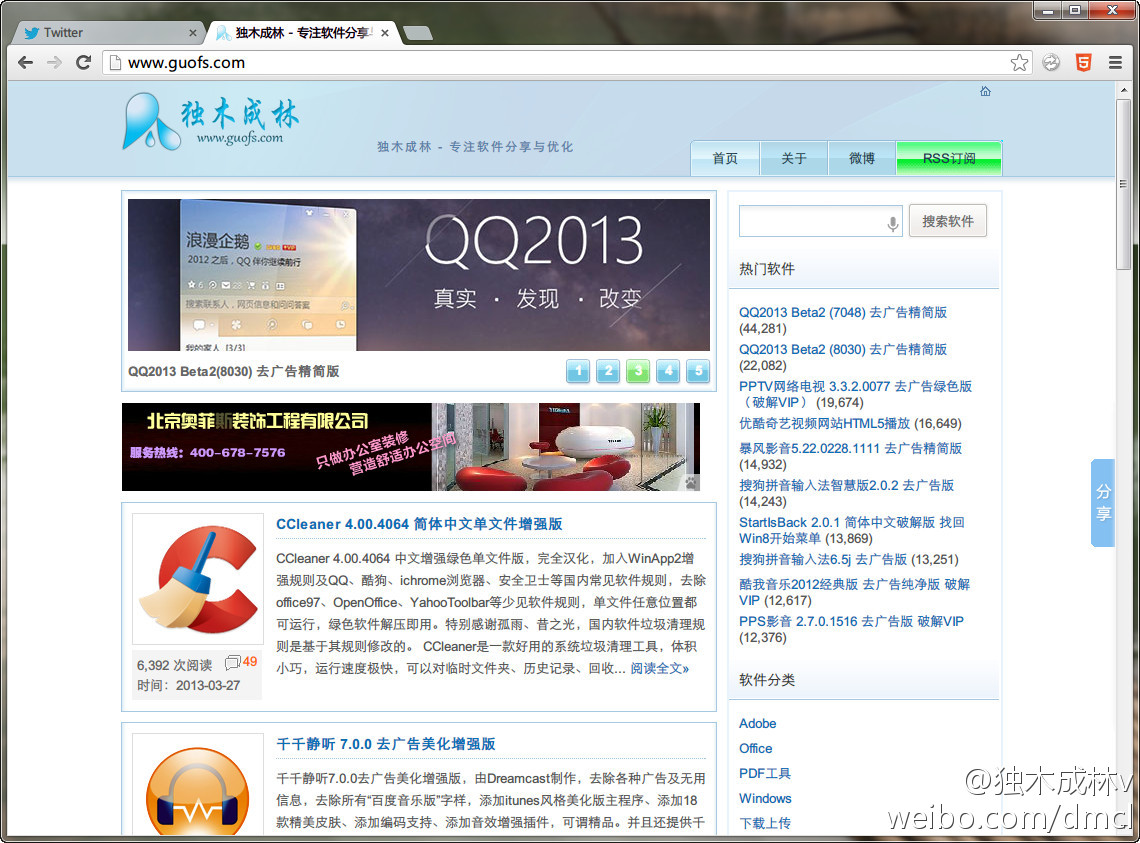Viewport: 1140px width, 843px height.
Task: Open the 千千静听 7.0.0 article title
Action: point(385,744)
